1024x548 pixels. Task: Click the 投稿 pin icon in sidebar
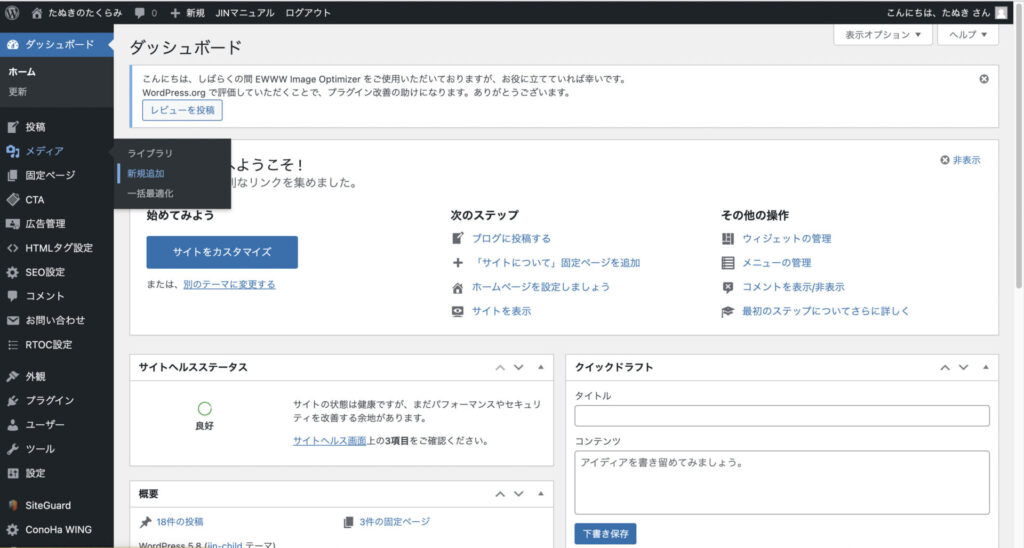(12, 127)
